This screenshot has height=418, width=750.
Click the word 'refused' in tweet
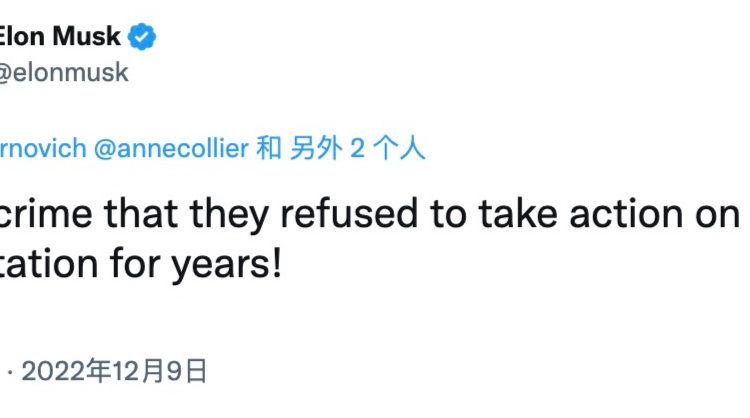[349, 213]
